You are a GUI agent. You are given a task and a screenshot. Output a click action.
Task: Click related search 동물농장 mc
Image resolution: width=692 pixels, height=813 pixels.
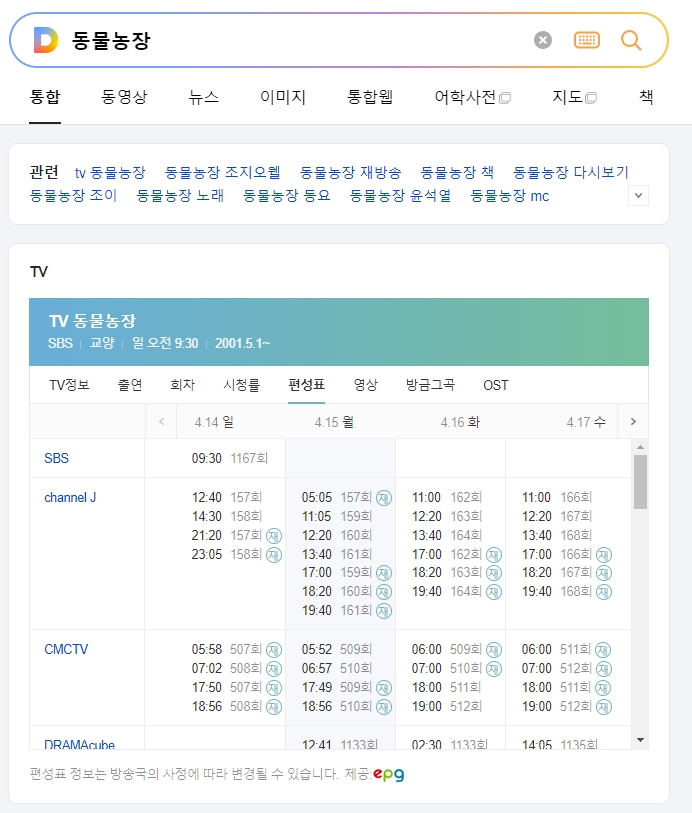pos(510,196)
